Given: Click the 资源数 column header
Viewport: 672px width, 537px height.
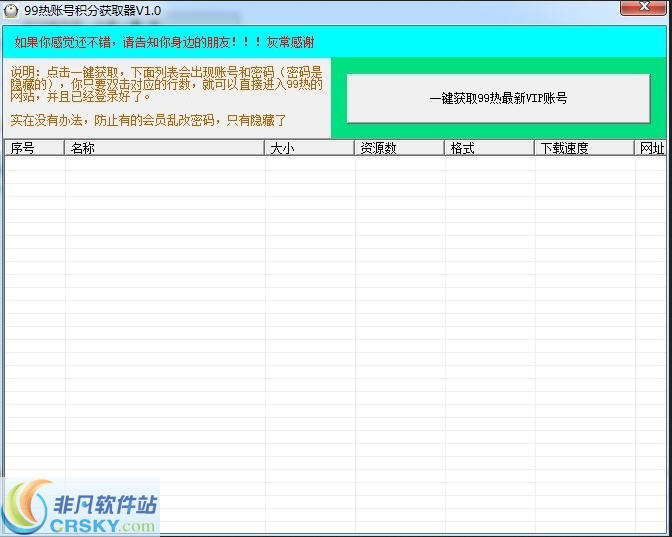Looking at the screenshot, I should pos(399,148).
